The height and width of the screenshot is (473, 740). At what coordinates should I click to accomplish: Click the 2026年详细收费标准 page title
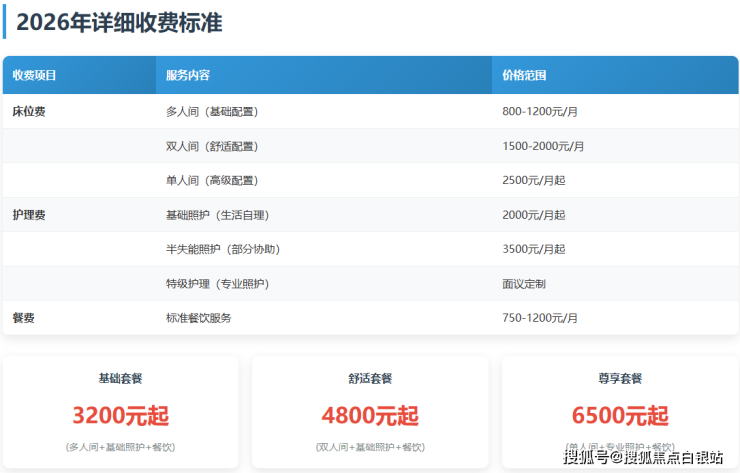click(x=133, y=22)
